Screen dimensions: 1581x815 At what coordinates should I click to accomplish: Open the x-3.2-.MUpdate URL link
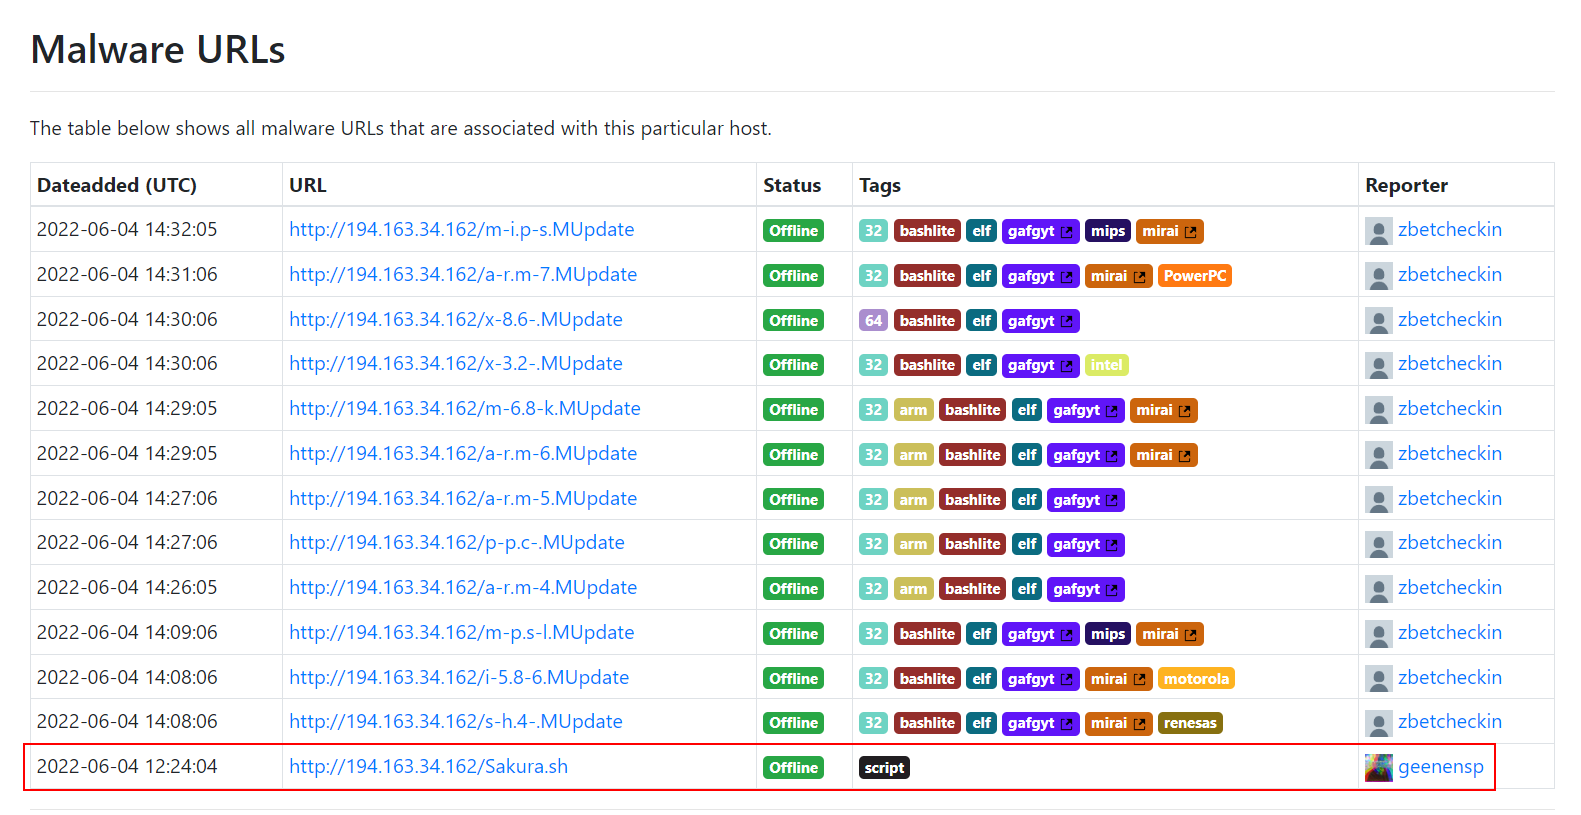(x=456, y=363)
